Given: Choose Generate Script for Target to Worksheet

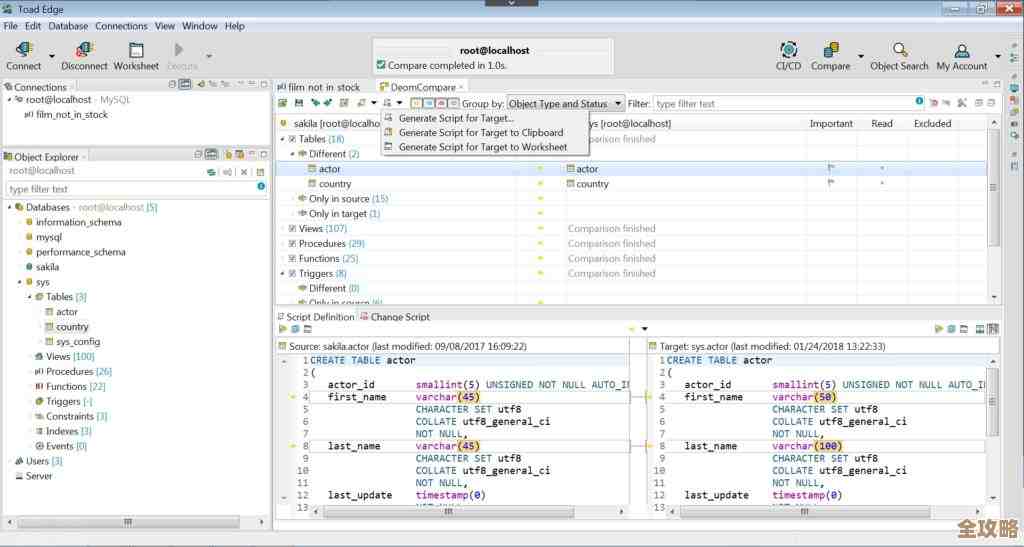Looking at the screenshot, I should [482, 147].
